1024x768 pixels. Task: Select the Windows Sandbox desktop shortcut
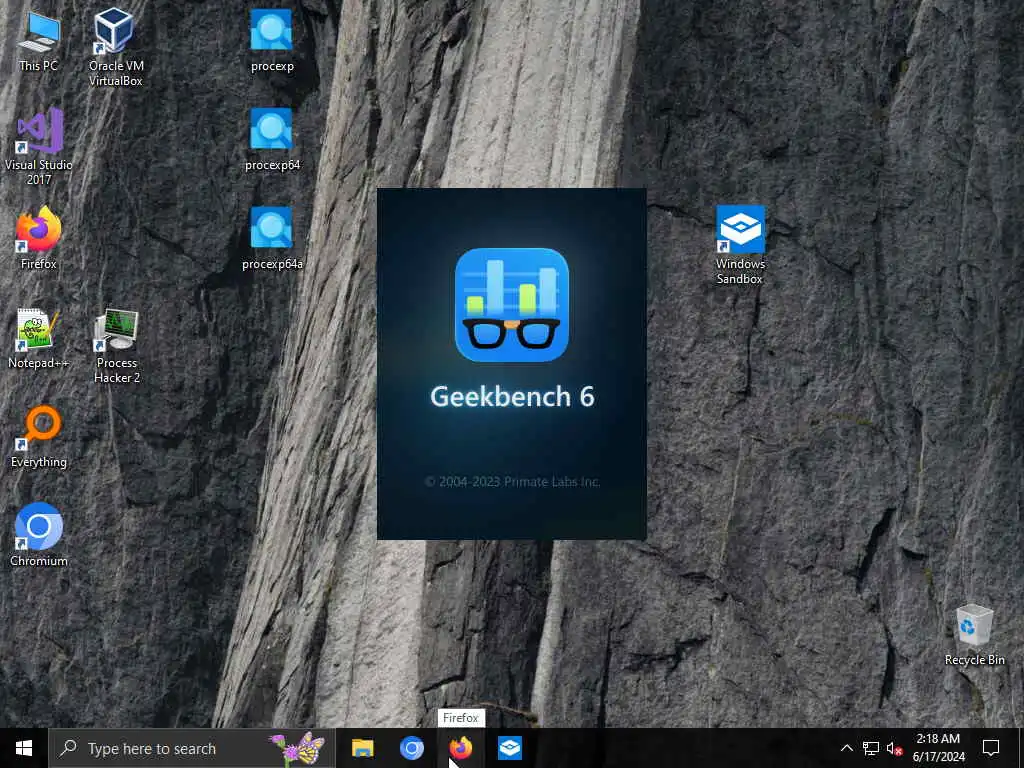click(x=740, y=245)
